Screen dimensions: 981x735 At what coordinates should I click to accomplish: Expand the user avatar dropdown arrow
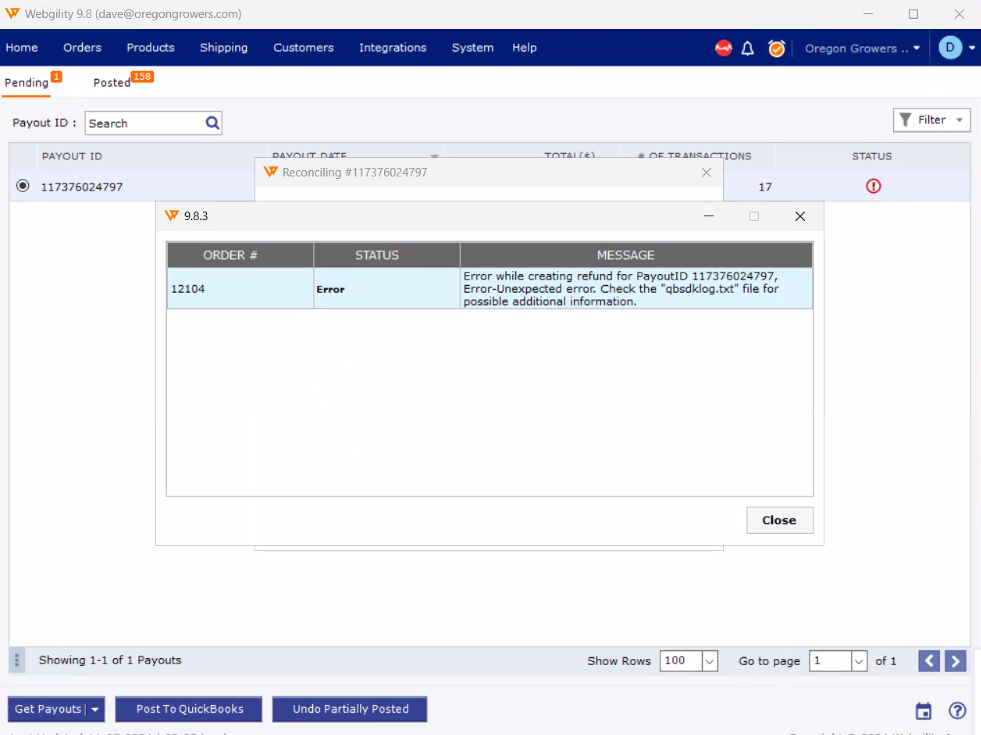coord(972,48)
